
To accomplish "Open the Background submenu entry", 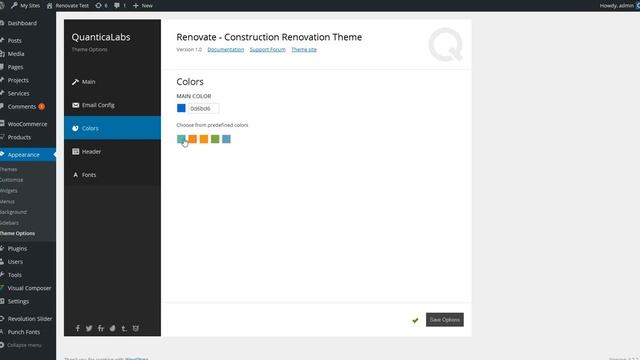I will [13, 212].
